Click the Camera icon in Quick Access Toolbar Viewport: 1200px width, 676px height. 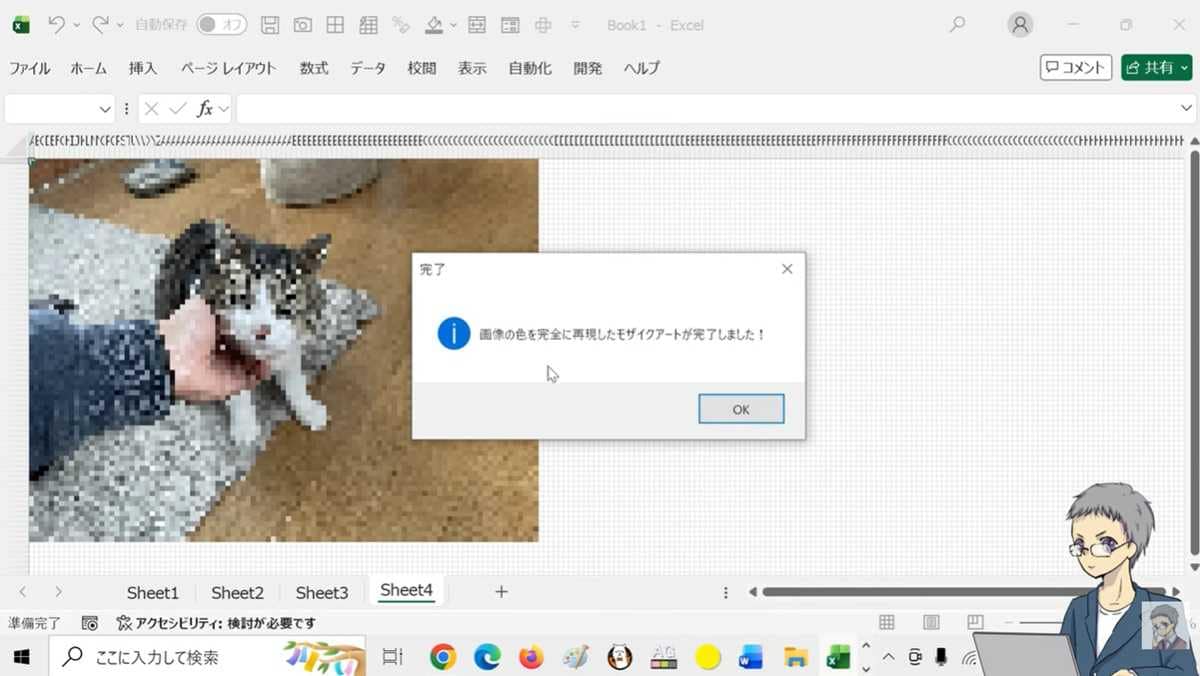(x=302, y=25)
